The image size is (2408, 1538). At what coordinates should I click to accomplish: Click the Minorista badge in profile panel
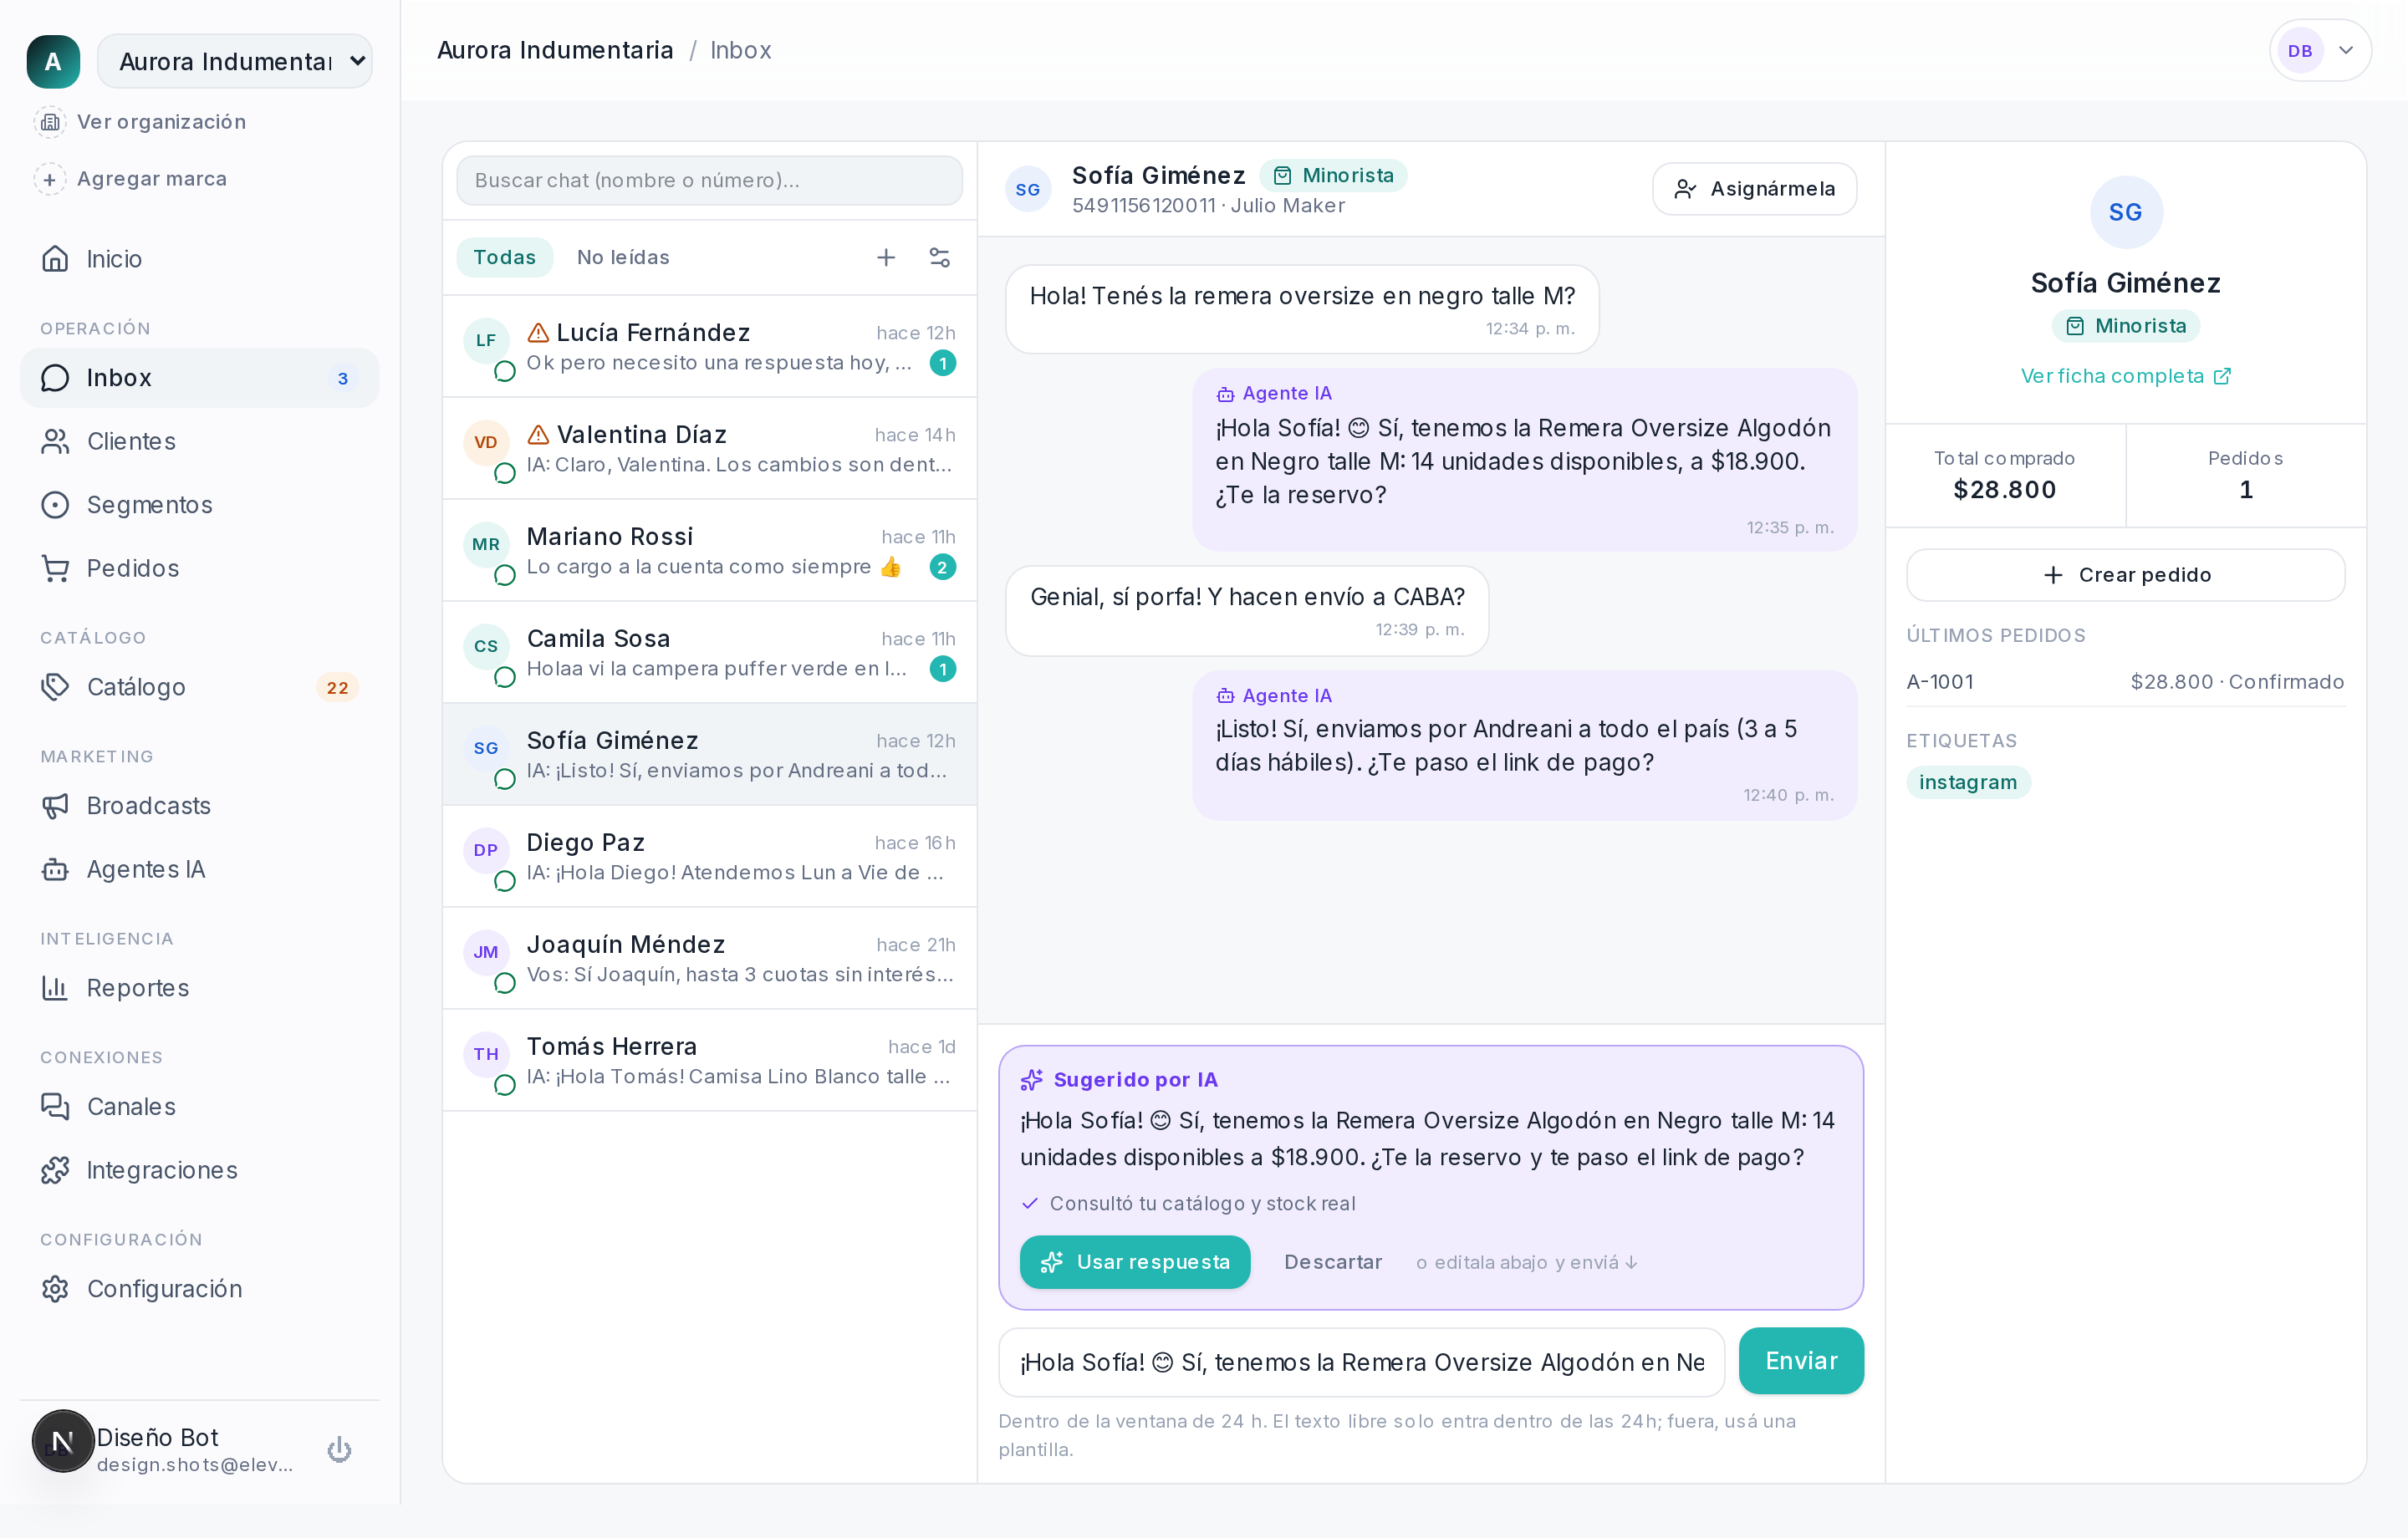coord(2125,326)
